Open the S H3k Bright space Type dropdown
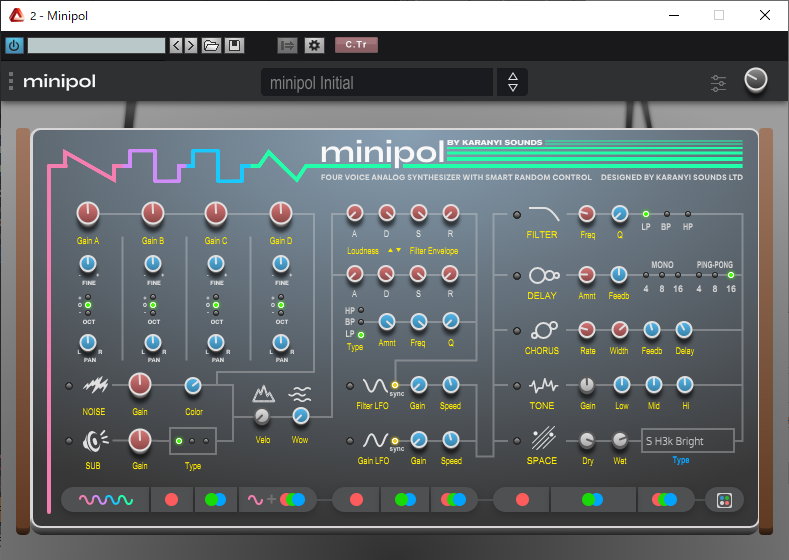Viewport: 789px width, 560px height. click(687, 441)
